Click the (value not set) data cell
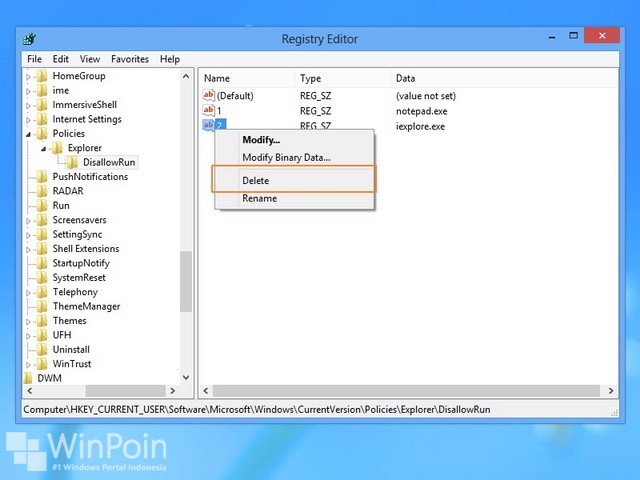Screen dimensions: 640x480 426,96
